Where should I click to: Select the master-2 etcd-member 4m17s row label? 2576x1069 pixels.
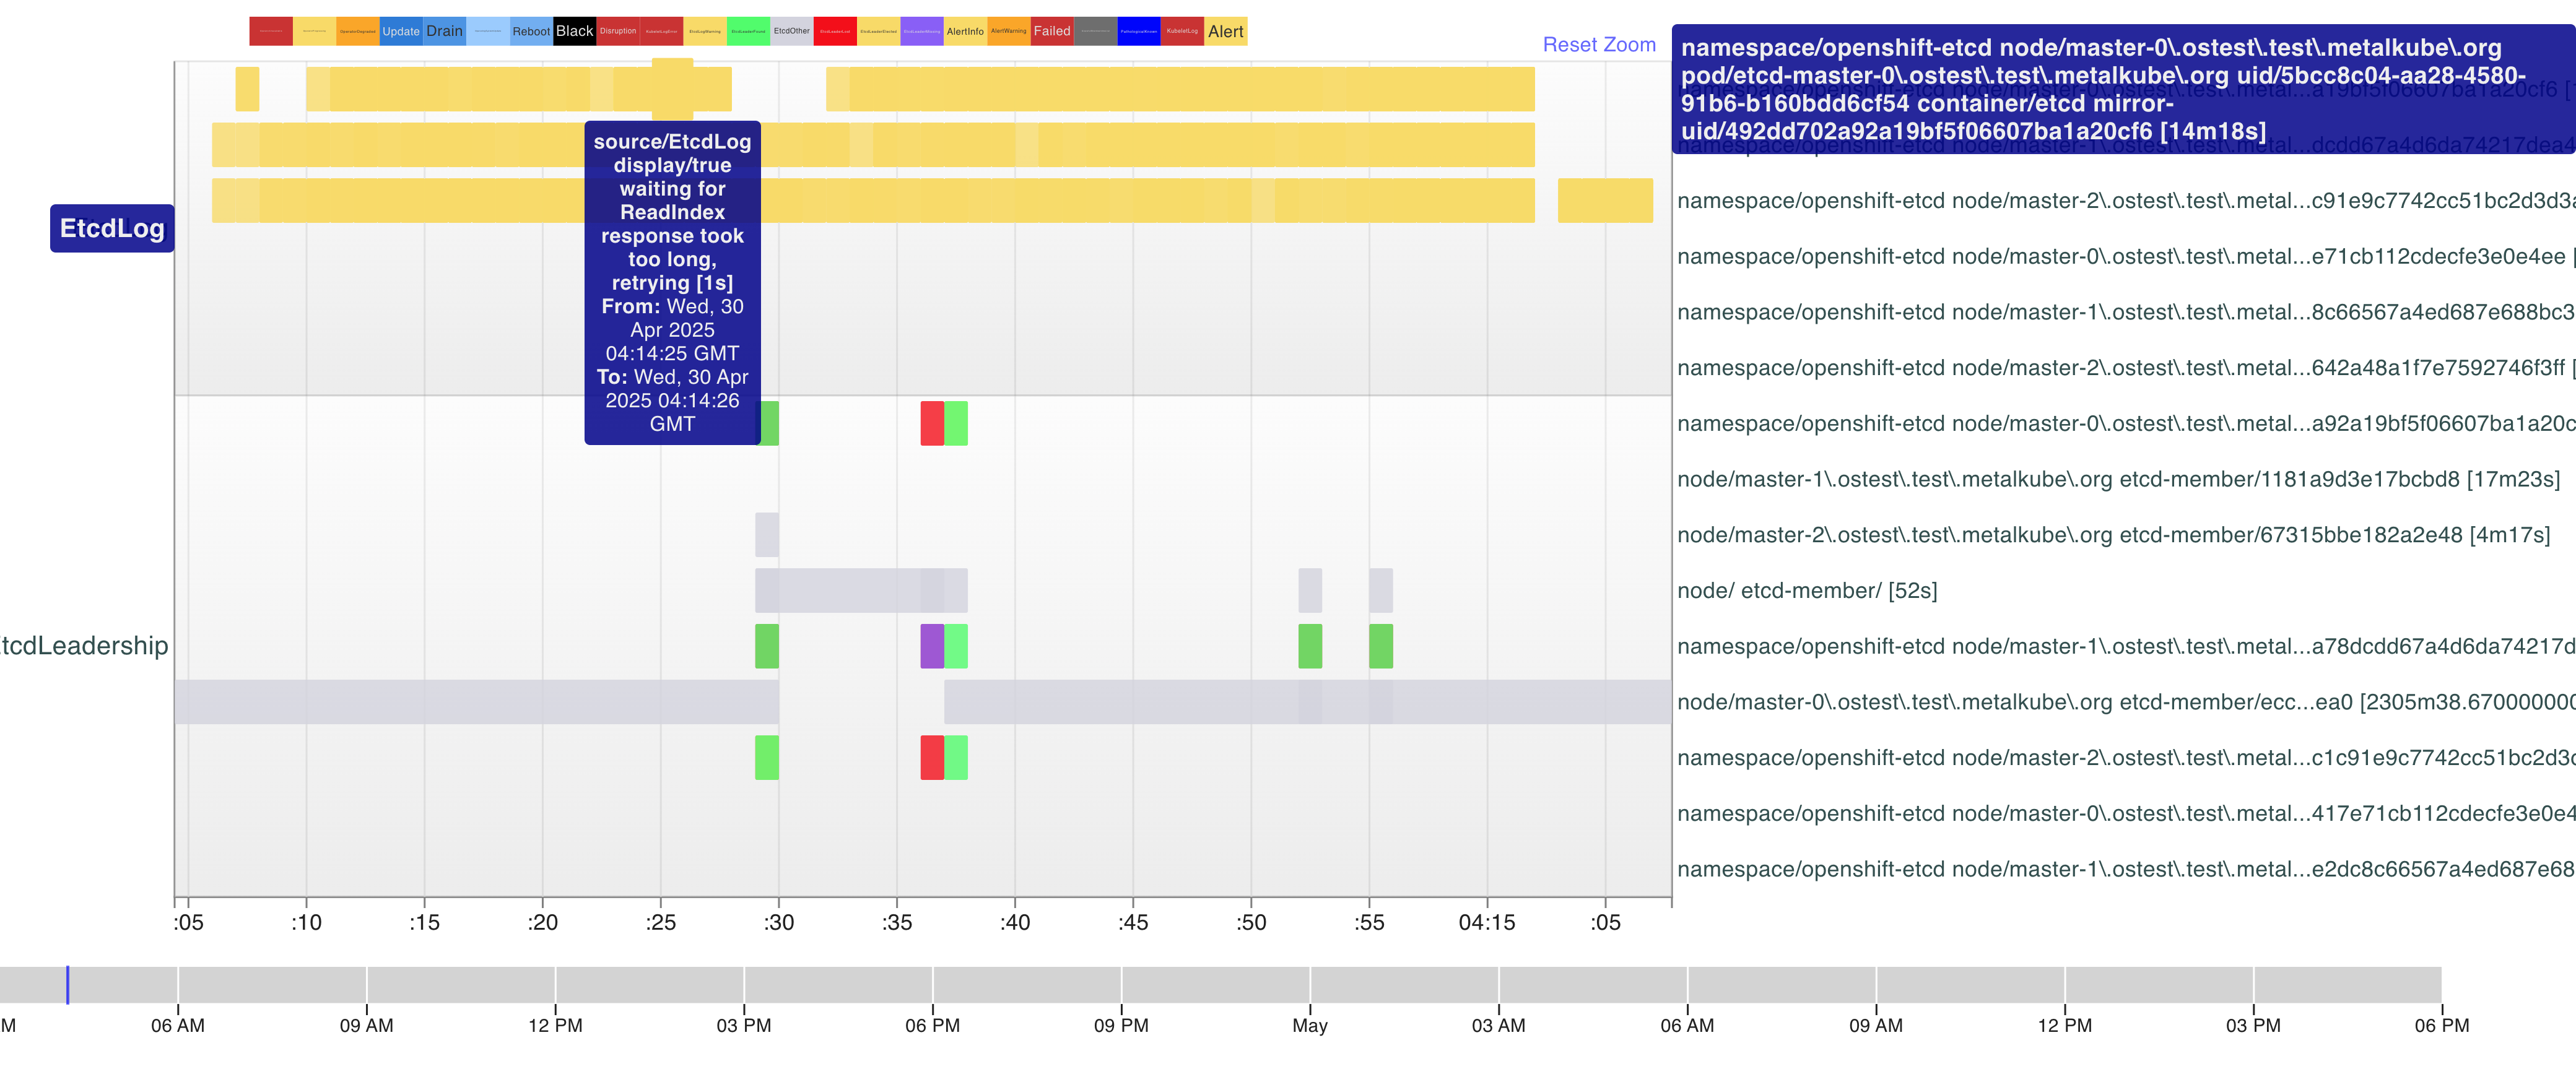[x=2112, y=535]
